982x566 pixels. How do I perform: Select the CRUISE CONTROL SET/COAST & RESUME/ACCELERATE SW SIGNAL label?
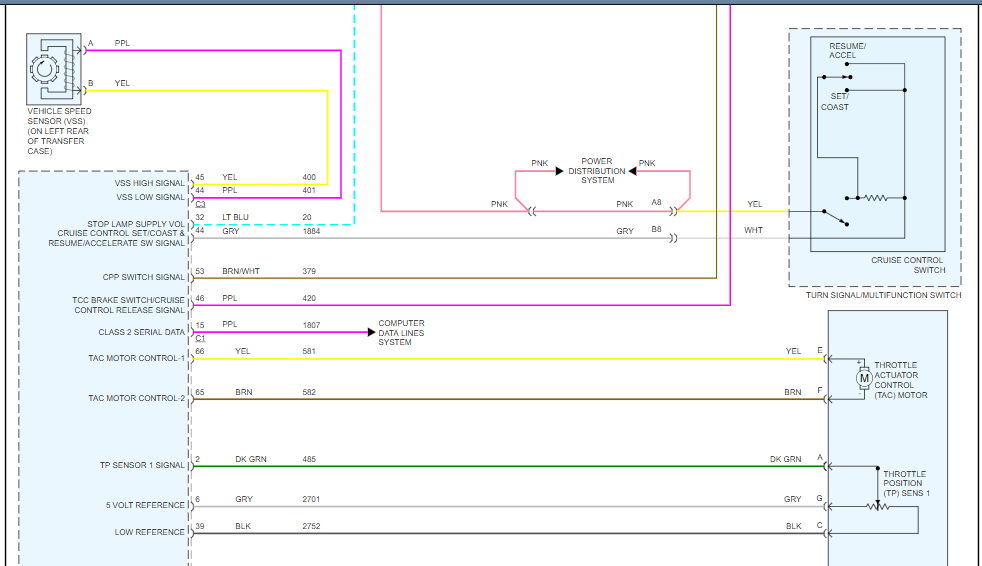coord(116,238)
